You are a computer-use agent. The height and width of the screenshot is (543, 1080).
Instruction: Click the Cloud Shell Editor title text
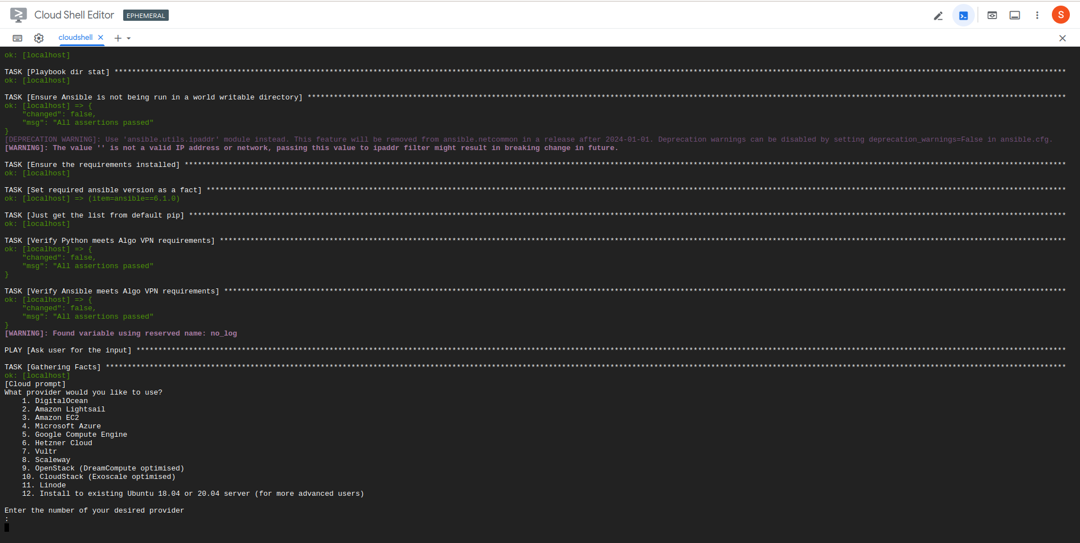click(x=74, y=15)
